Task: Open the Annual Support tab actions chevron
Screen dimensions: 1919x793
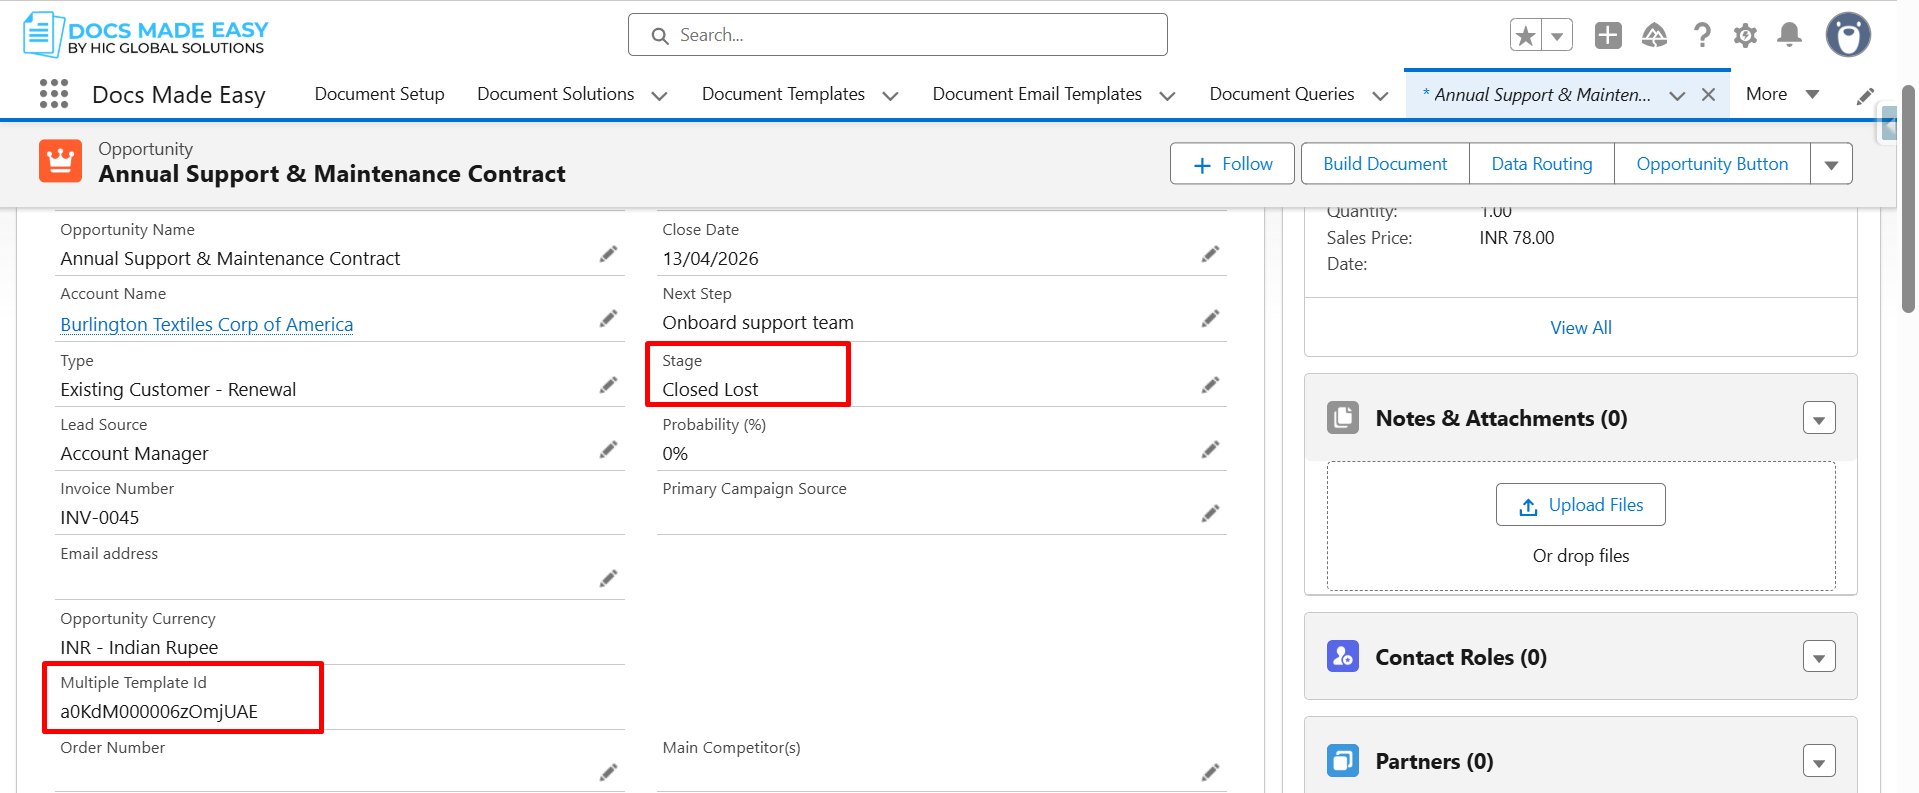Action: pyautogui.click(x=1678, y=96)
